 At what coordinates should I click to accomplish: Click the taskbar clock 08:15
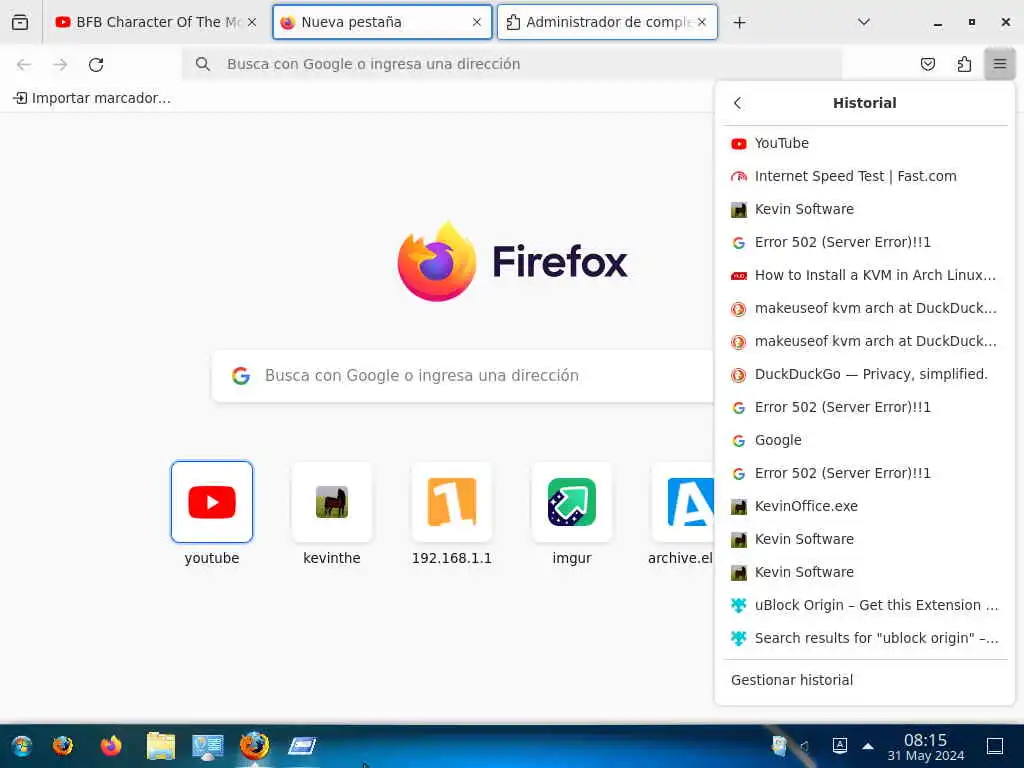click(x=925, y=747)
